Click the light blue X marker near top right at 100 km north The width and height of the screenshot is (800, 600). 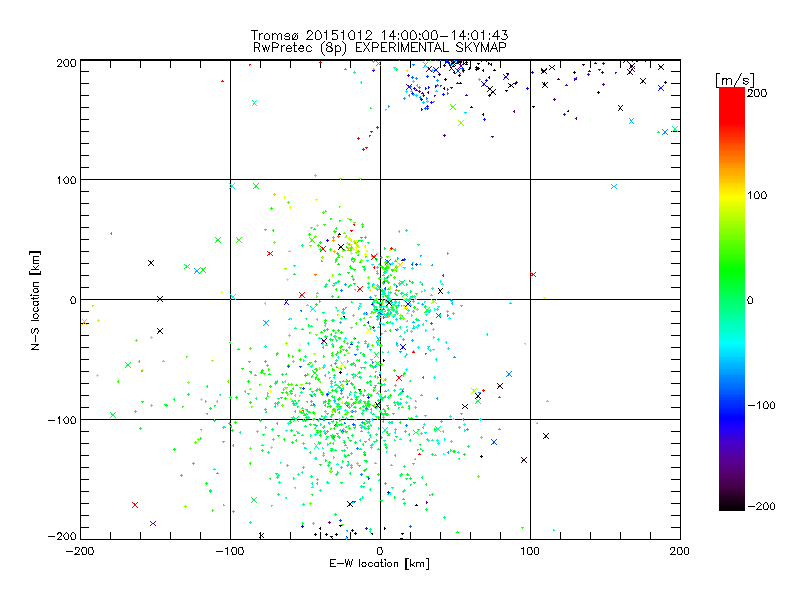[x=614, y=187]
